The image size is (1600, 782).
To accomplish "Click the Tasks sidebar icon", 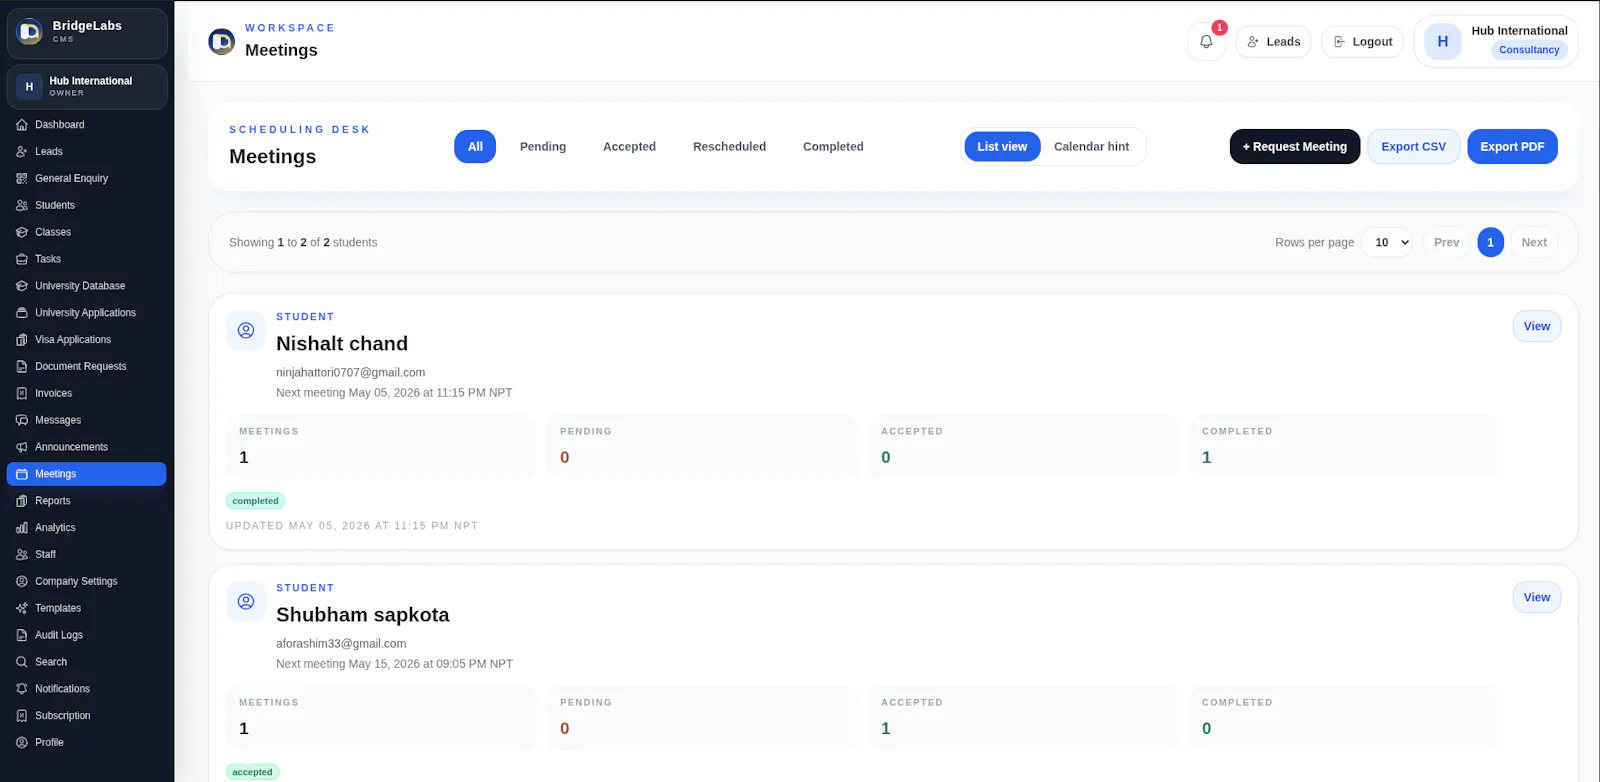I will [x=22, y=259].
